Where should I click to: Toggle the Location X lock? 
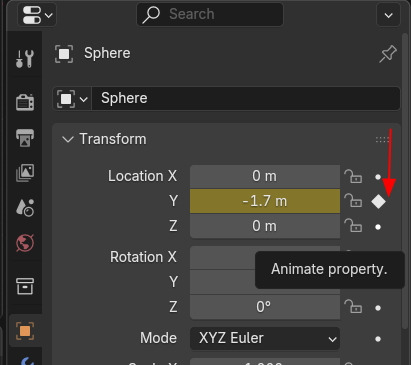[x=353, y=176]
